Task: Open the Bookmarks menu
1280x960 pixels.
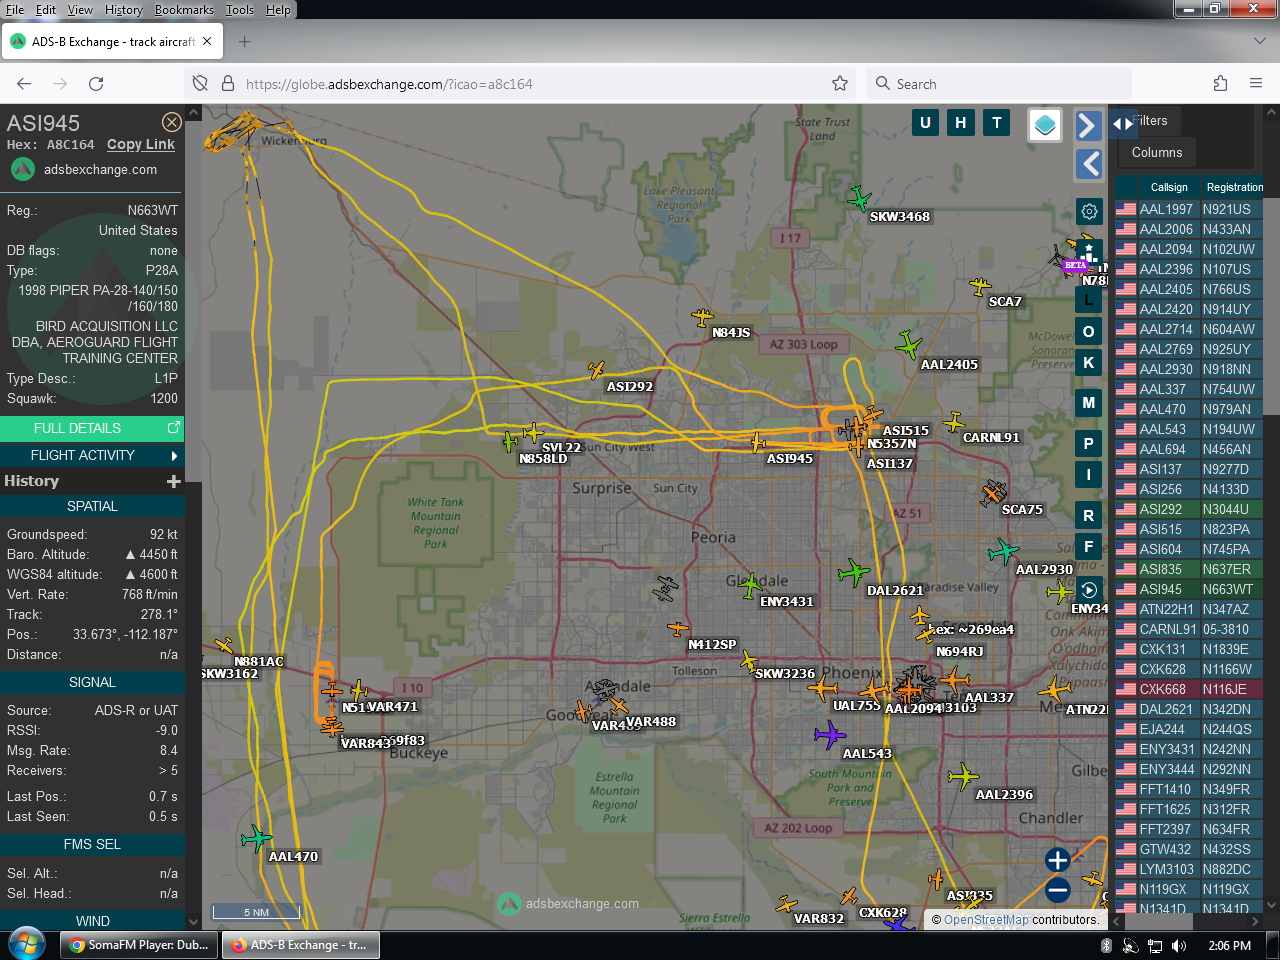Action: tap(184, 10)
